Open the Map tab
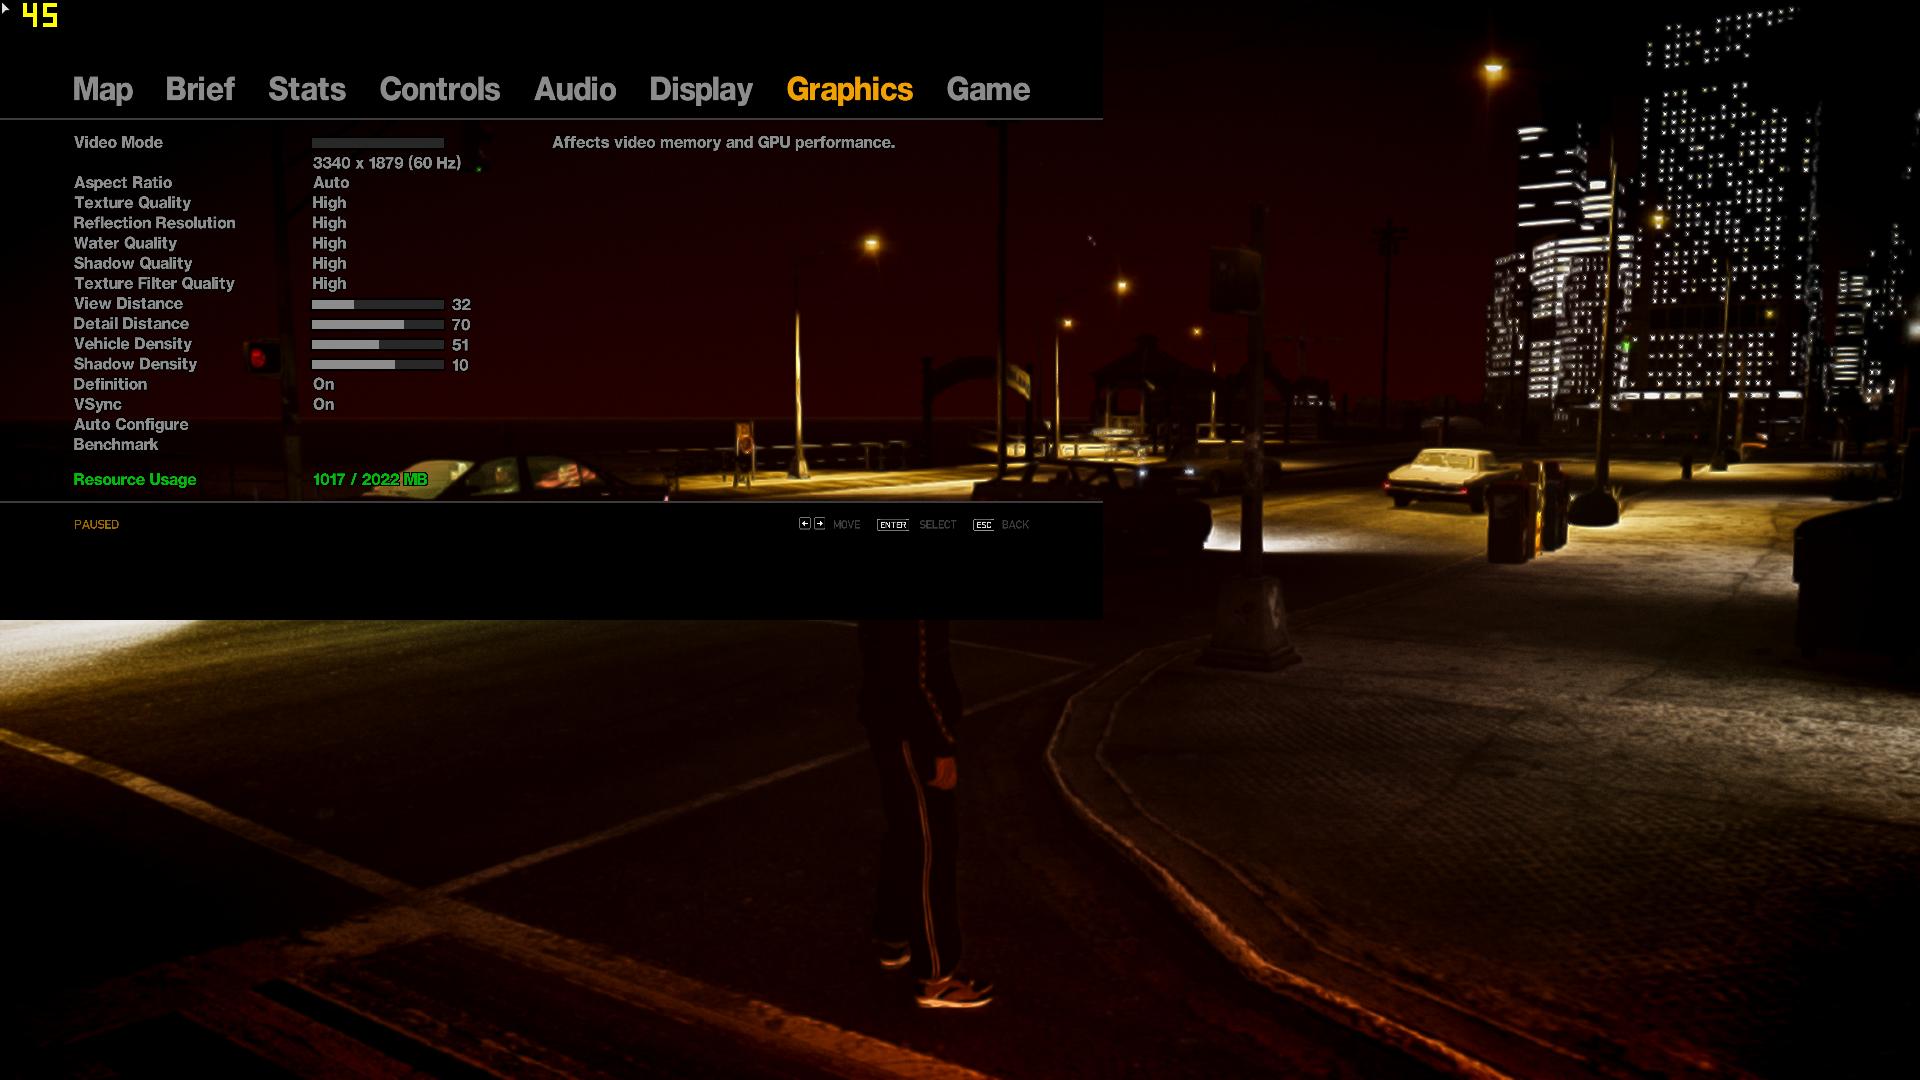The height and width of the screenshot is (1080, 1920). [102, 89]
